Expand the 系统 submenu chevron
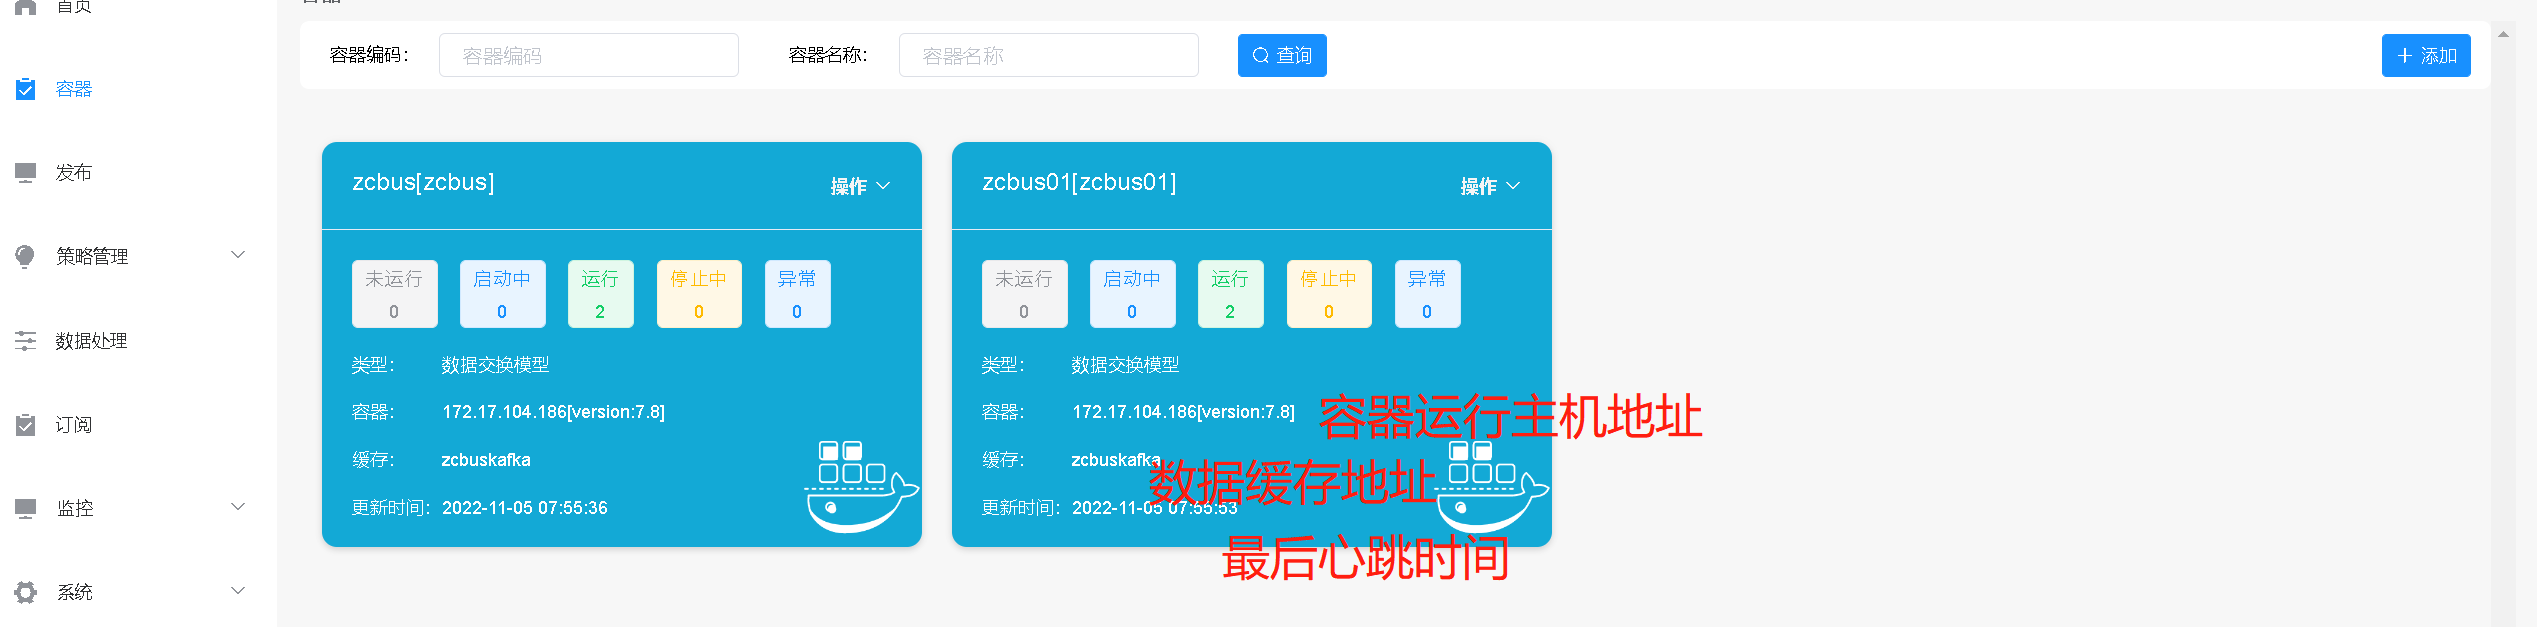 coord(238,591)
